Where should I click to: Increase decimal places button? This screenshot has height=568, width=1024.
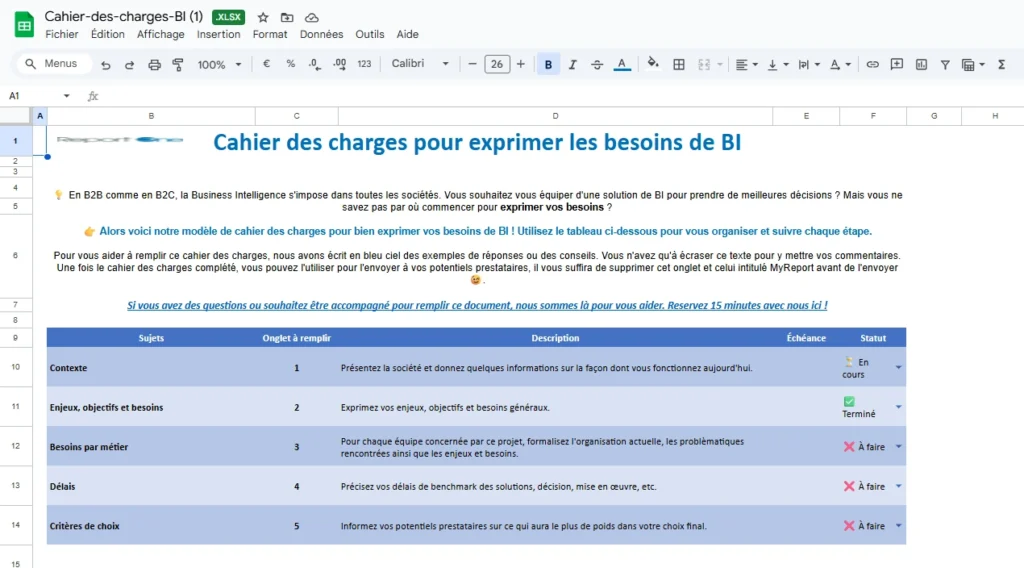coord(340,64)
